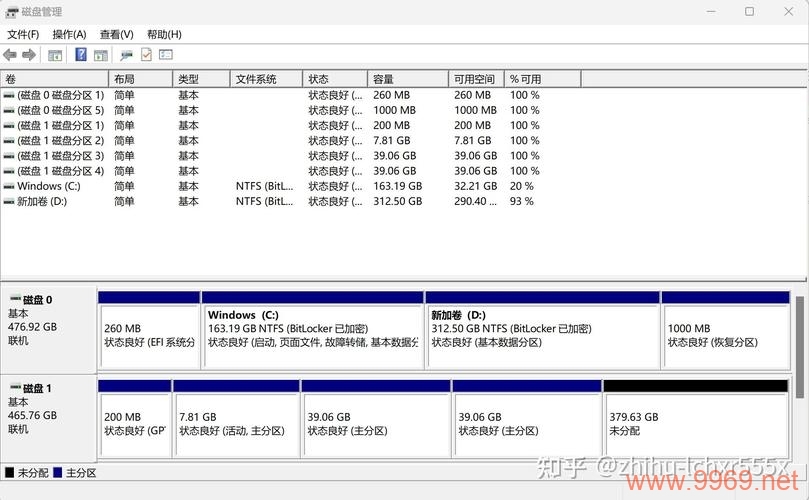Sort by the 布局 column header
Image resolution: width=809 pixels, height=500 pixels.
click(140, 79)
